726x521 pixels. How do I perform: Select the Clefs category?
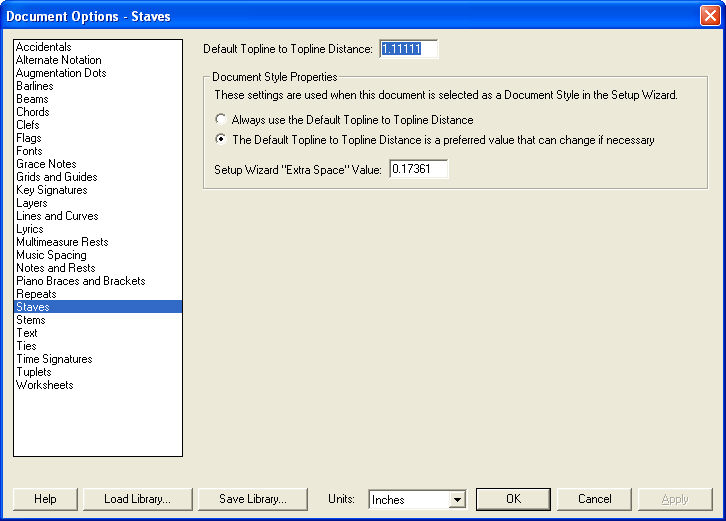[x=28, y=125]
